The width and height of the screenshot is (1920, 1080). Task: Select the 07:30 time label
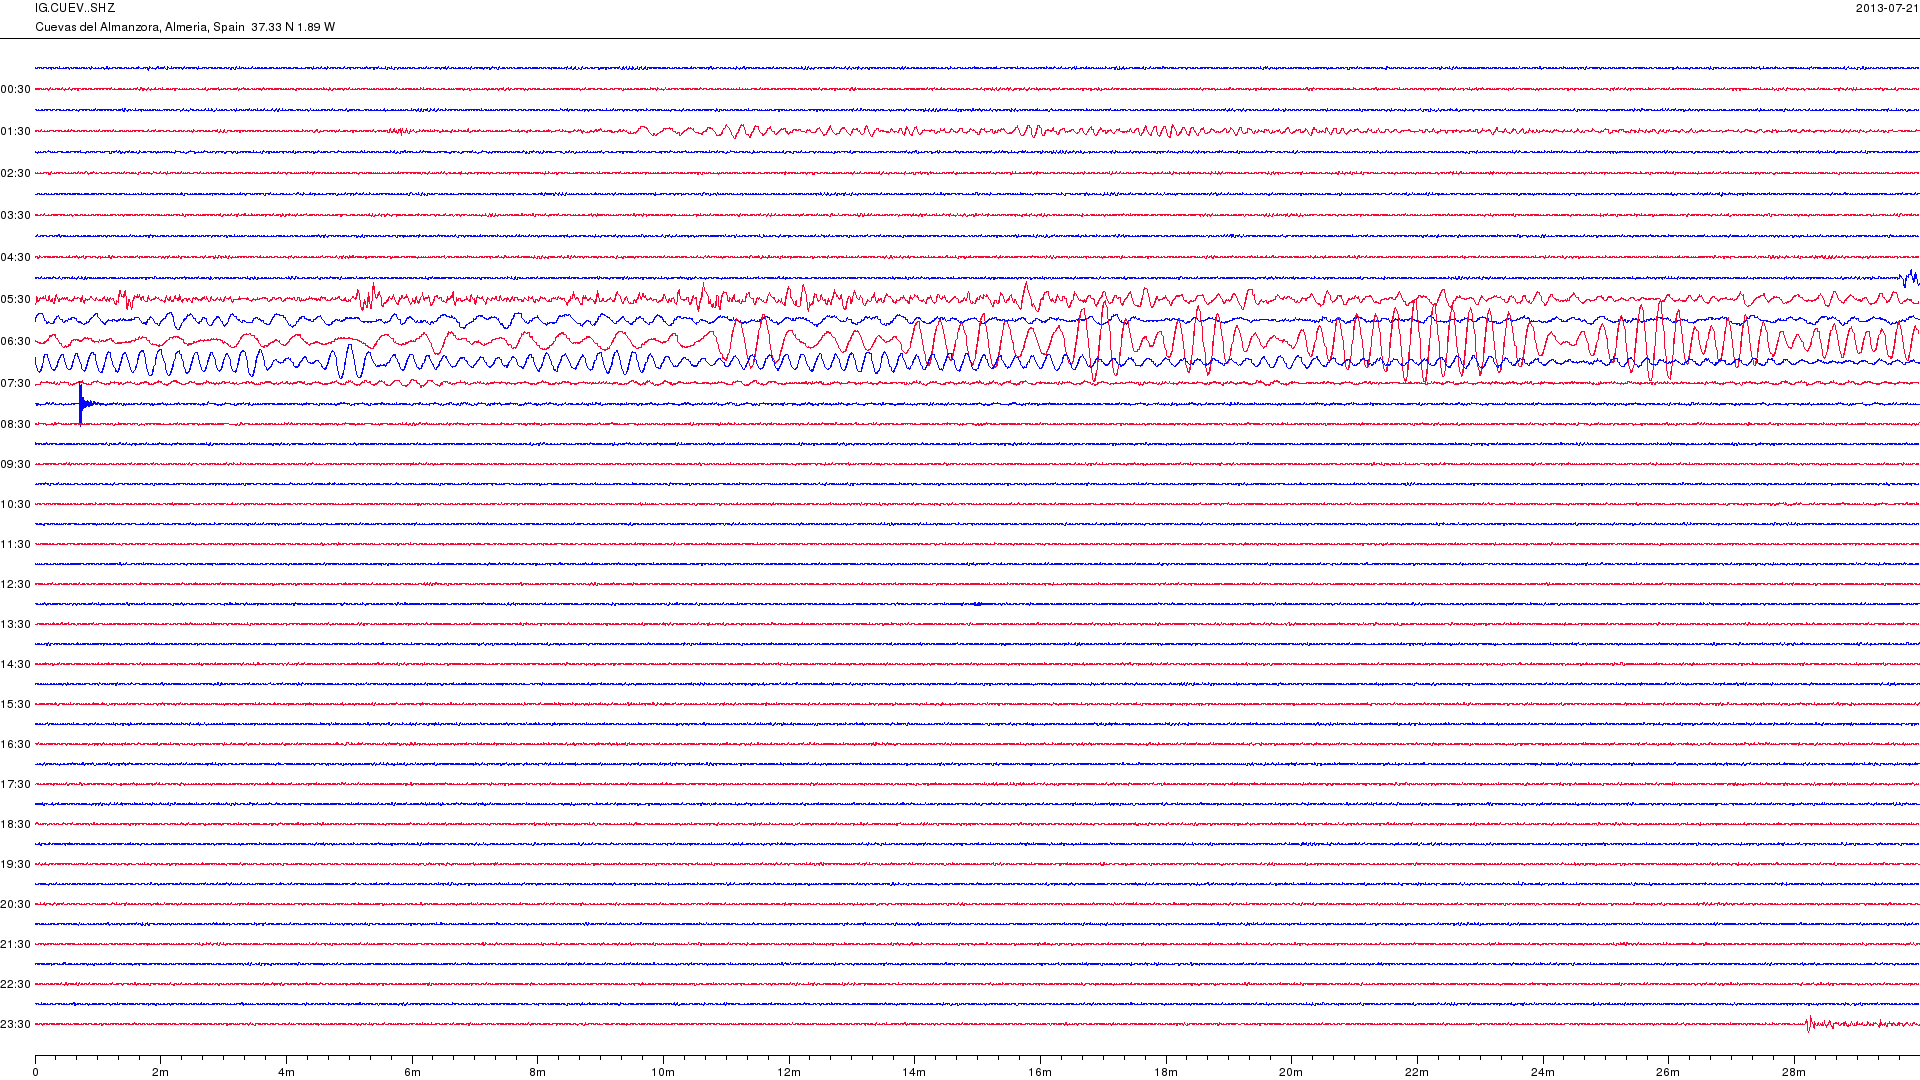click(16, 383)
